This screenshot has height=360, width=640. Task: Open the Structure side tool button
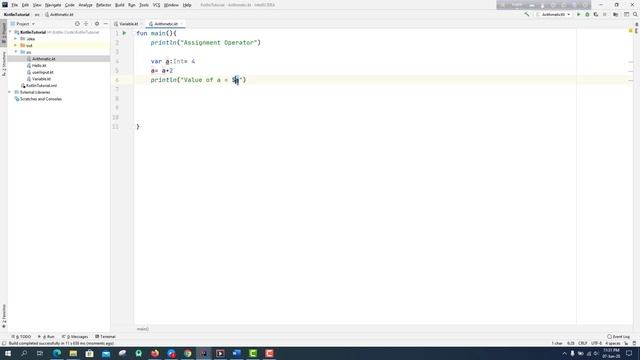4,64
